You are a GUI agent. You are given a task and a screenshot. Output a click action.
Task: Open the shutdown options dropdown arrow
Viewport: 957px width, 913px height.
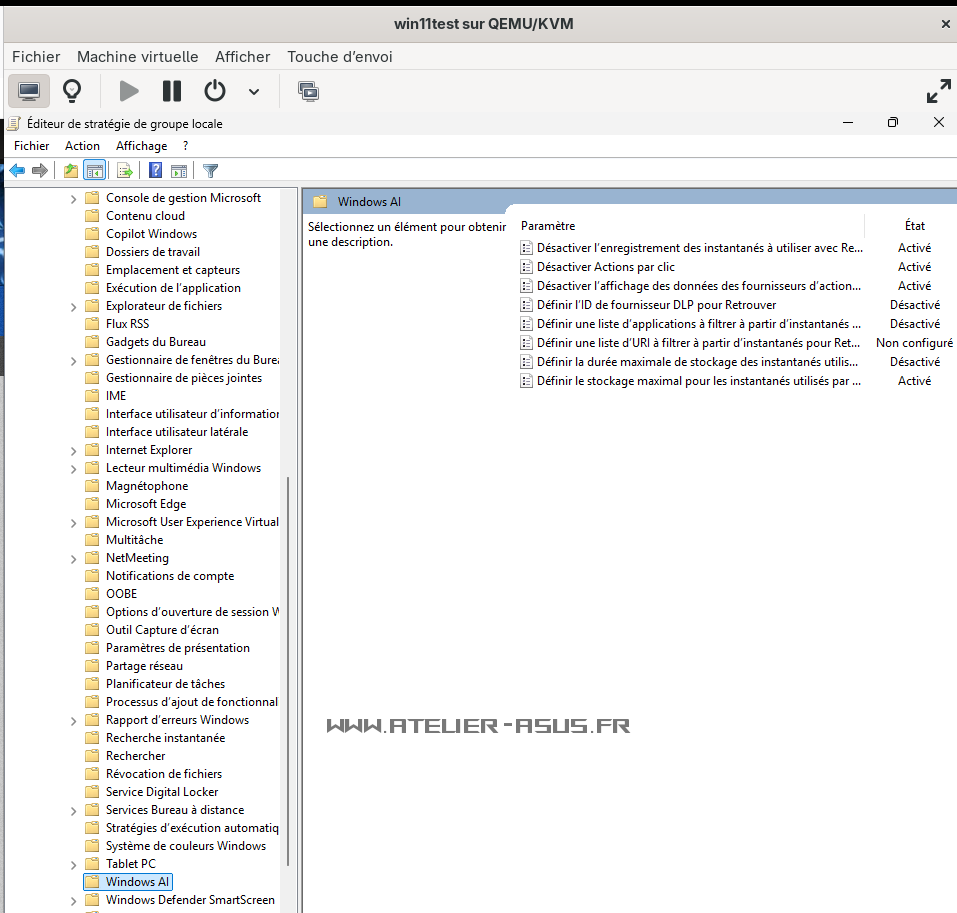point(254,92)
